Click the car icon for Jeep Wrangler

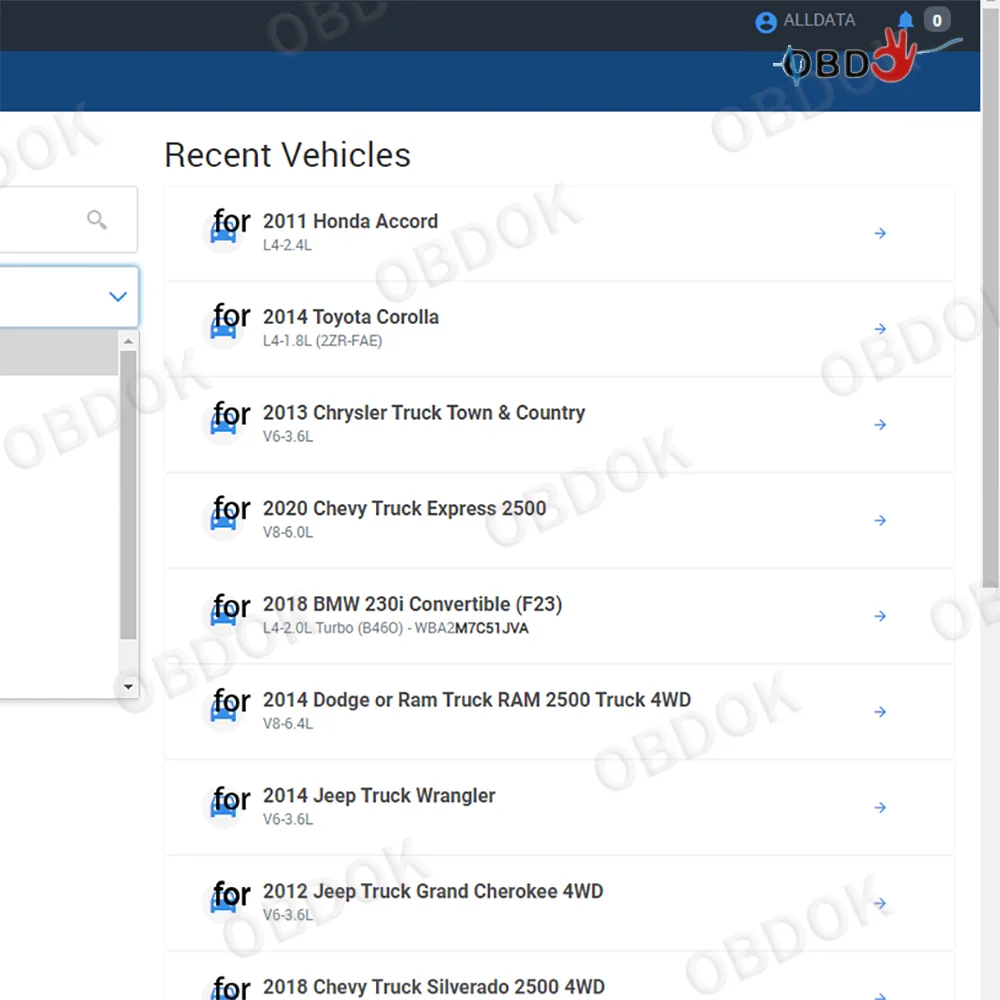[224, 808]
